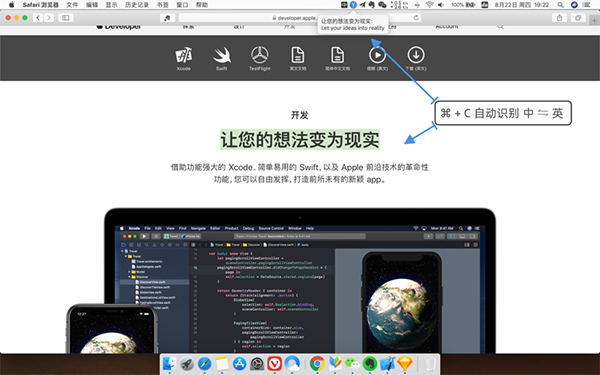Open the Safari浏览器 menu
This screenshot has height=375, width=600.
(x=40, y=5)
